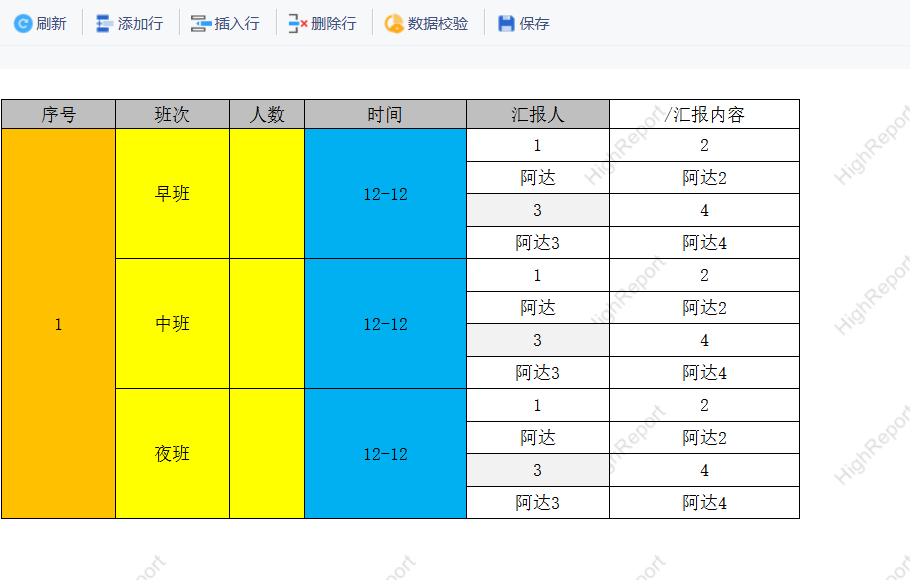This screenshot has height=580, width=910.
Task: Click 阿达3 in the 中班 group
Action: tap(538, 373)
